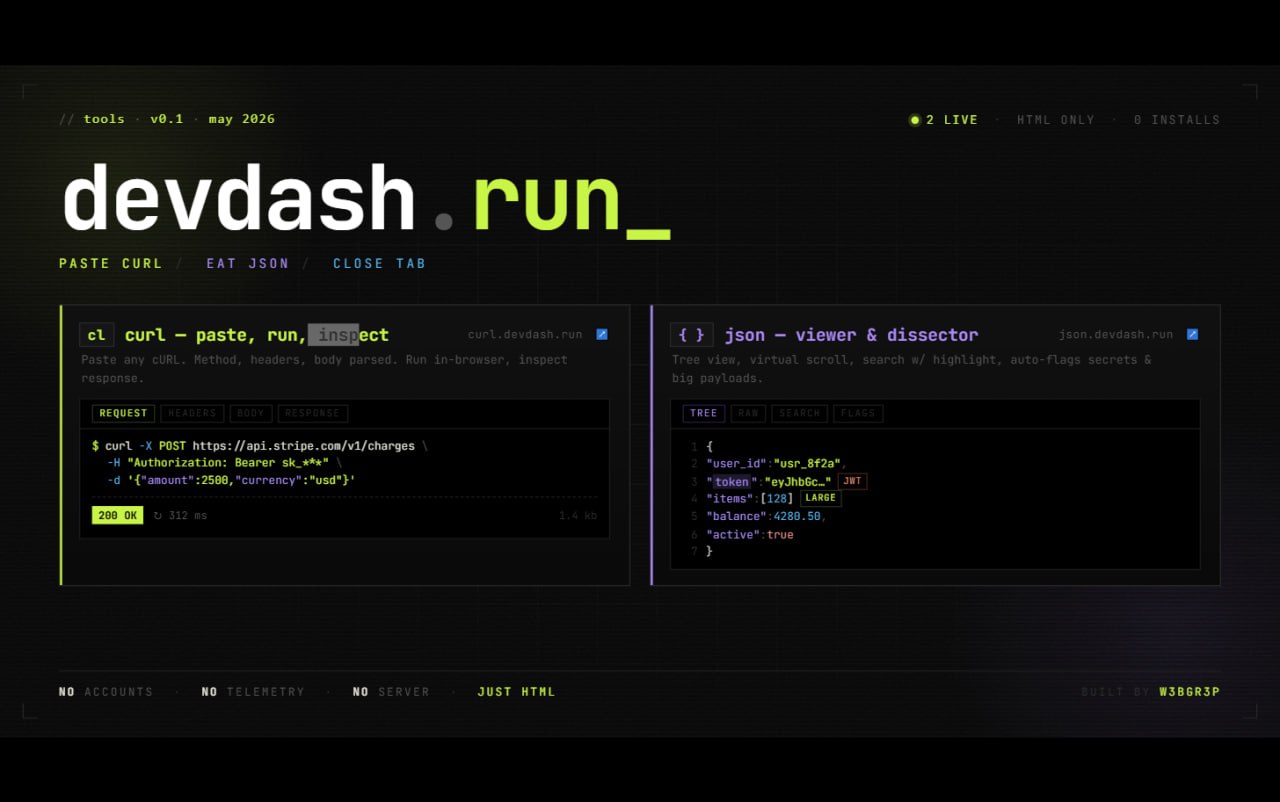Click the "cl" curl tool badge icon
Screen dimensions: 1280x802
[97, 335]
